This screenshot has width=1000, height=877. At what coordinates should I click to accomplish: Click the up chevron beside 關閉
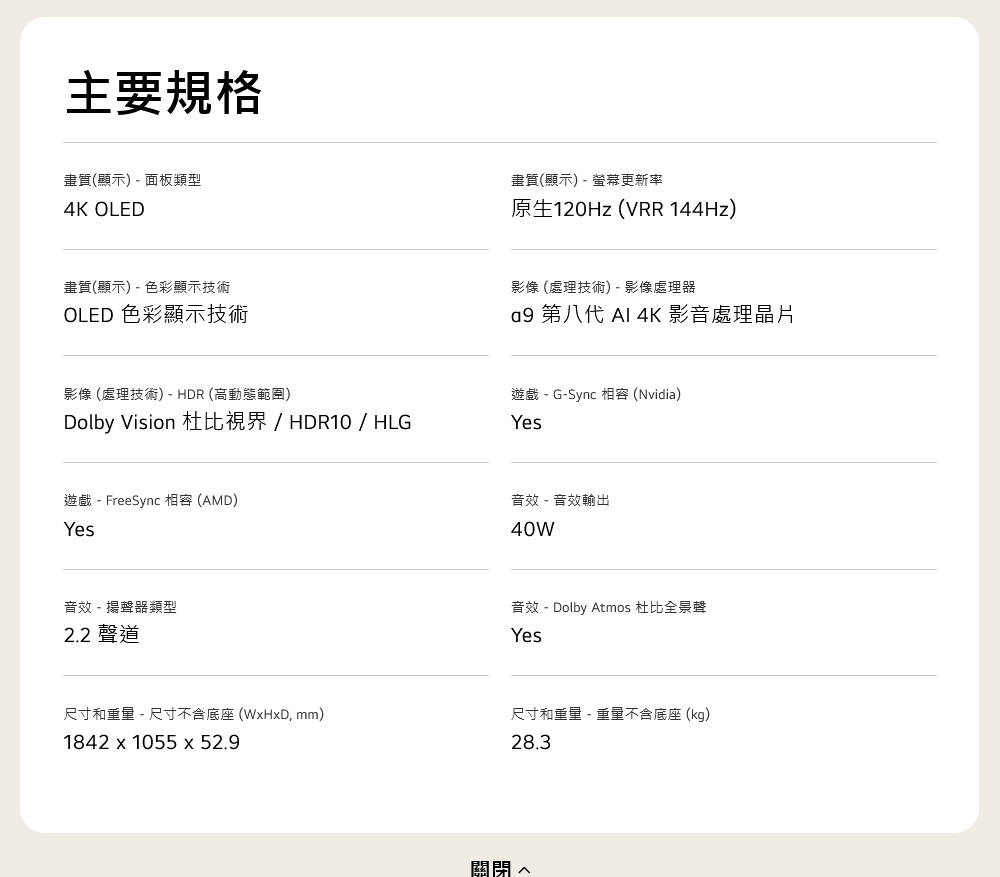click(x=525, y=869)
